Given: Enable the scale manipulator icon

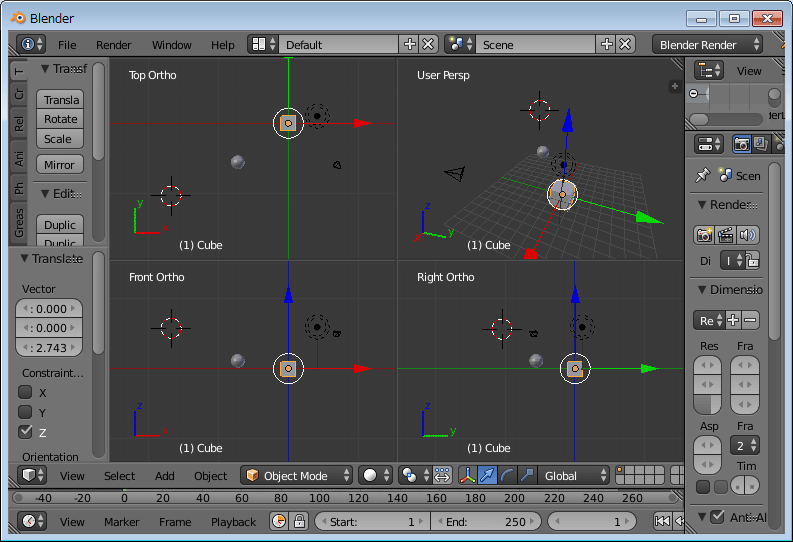Looking at the screenshot, I should click(527, 475).
